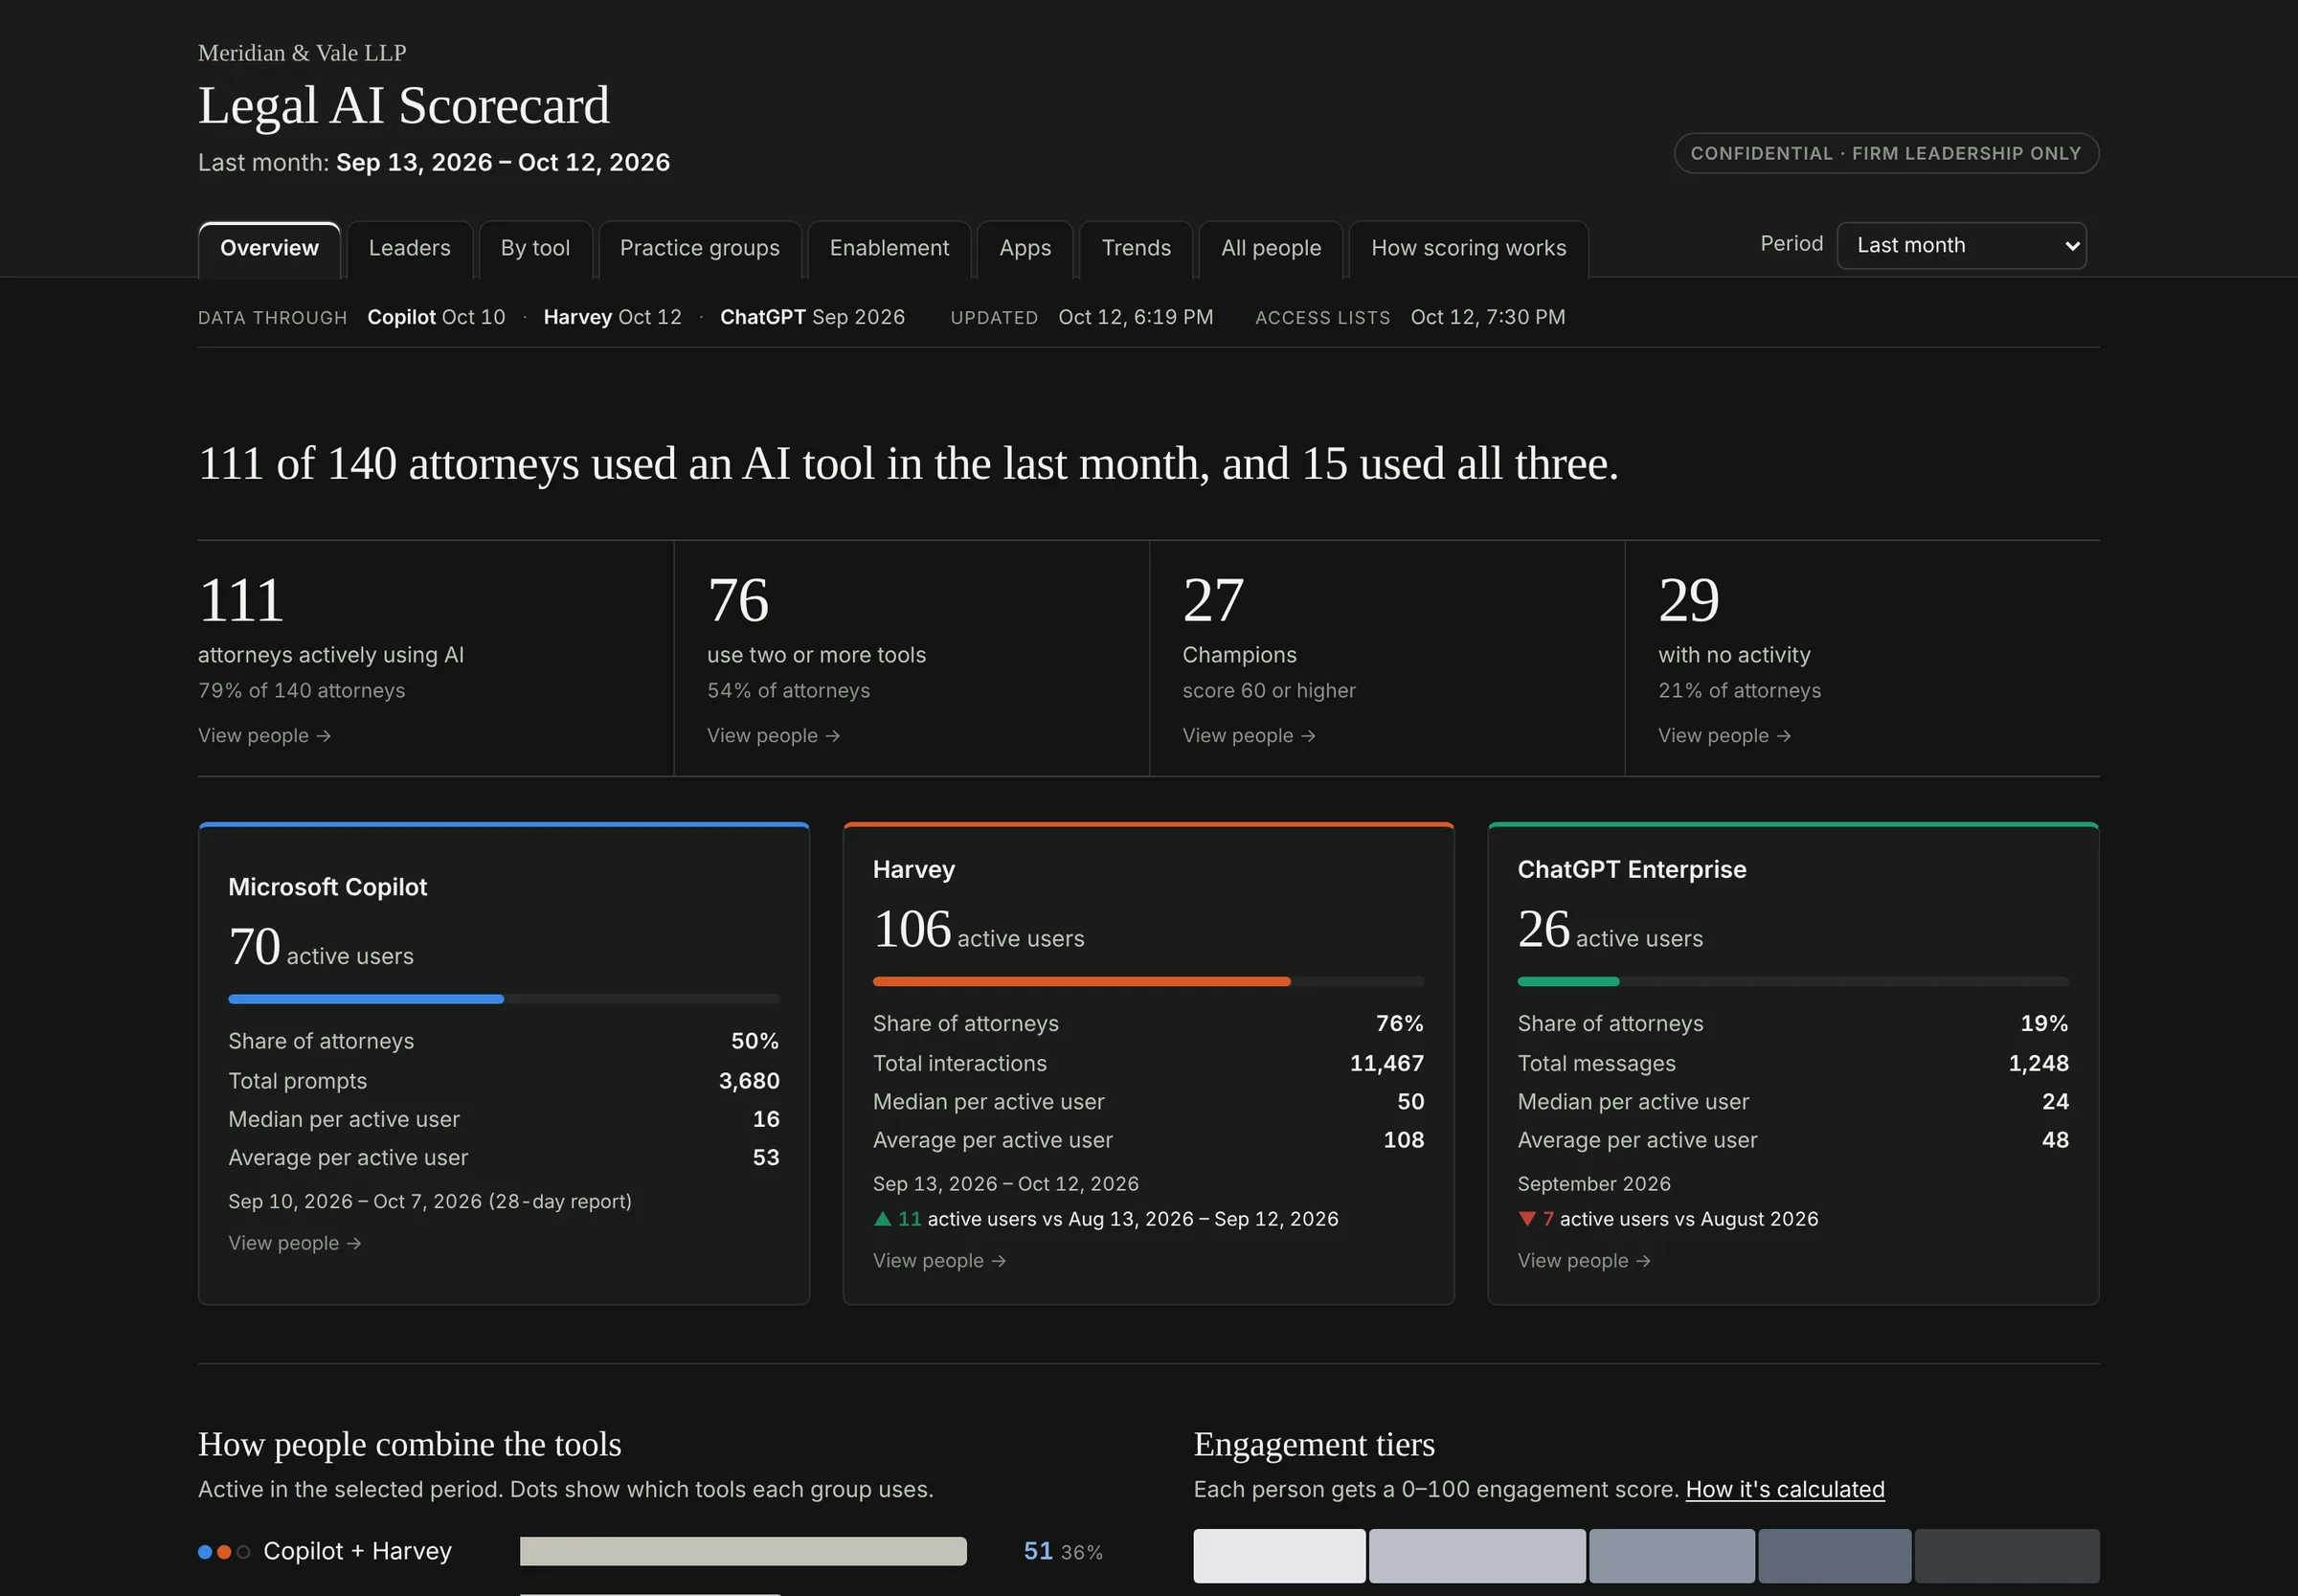Viewport: 2298px width, 1596px height.
Task: Switch to the Leaders tab
Action: (409, 248)
